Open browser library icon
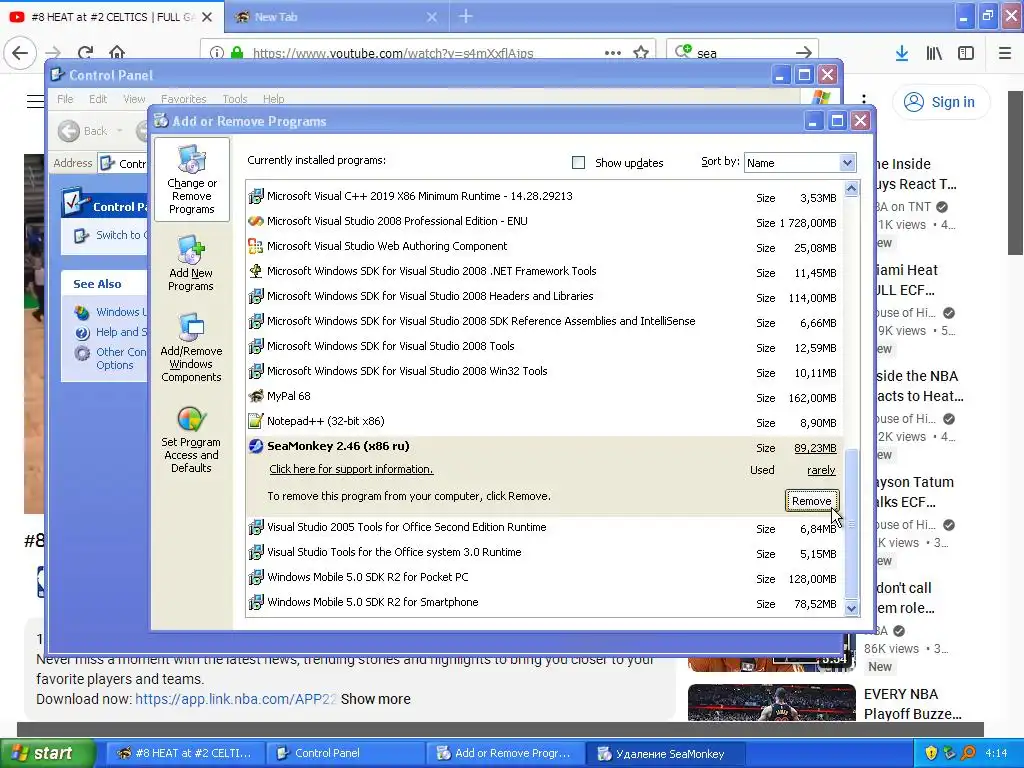This screenshot has height=768, width=1024. [x=934, y=53]
